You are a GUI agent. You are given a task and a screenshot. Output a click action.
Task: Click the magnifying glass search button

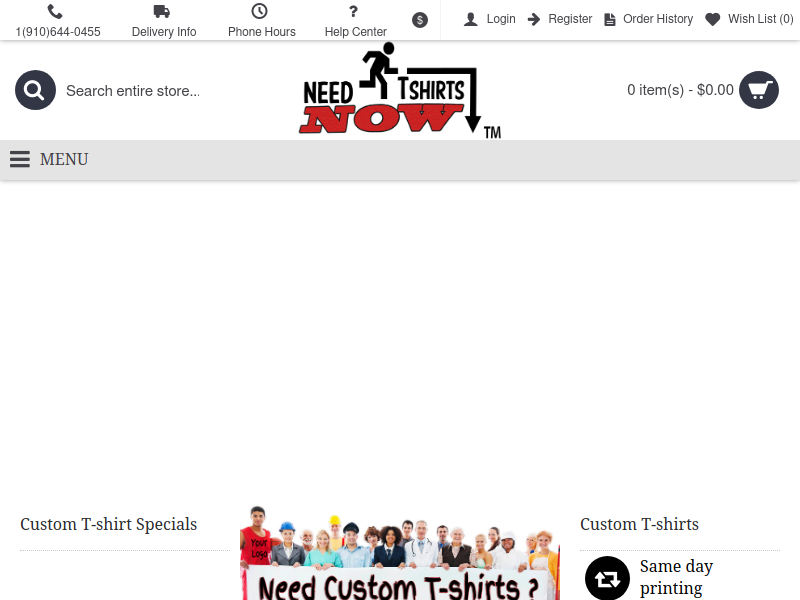(35, 90)
